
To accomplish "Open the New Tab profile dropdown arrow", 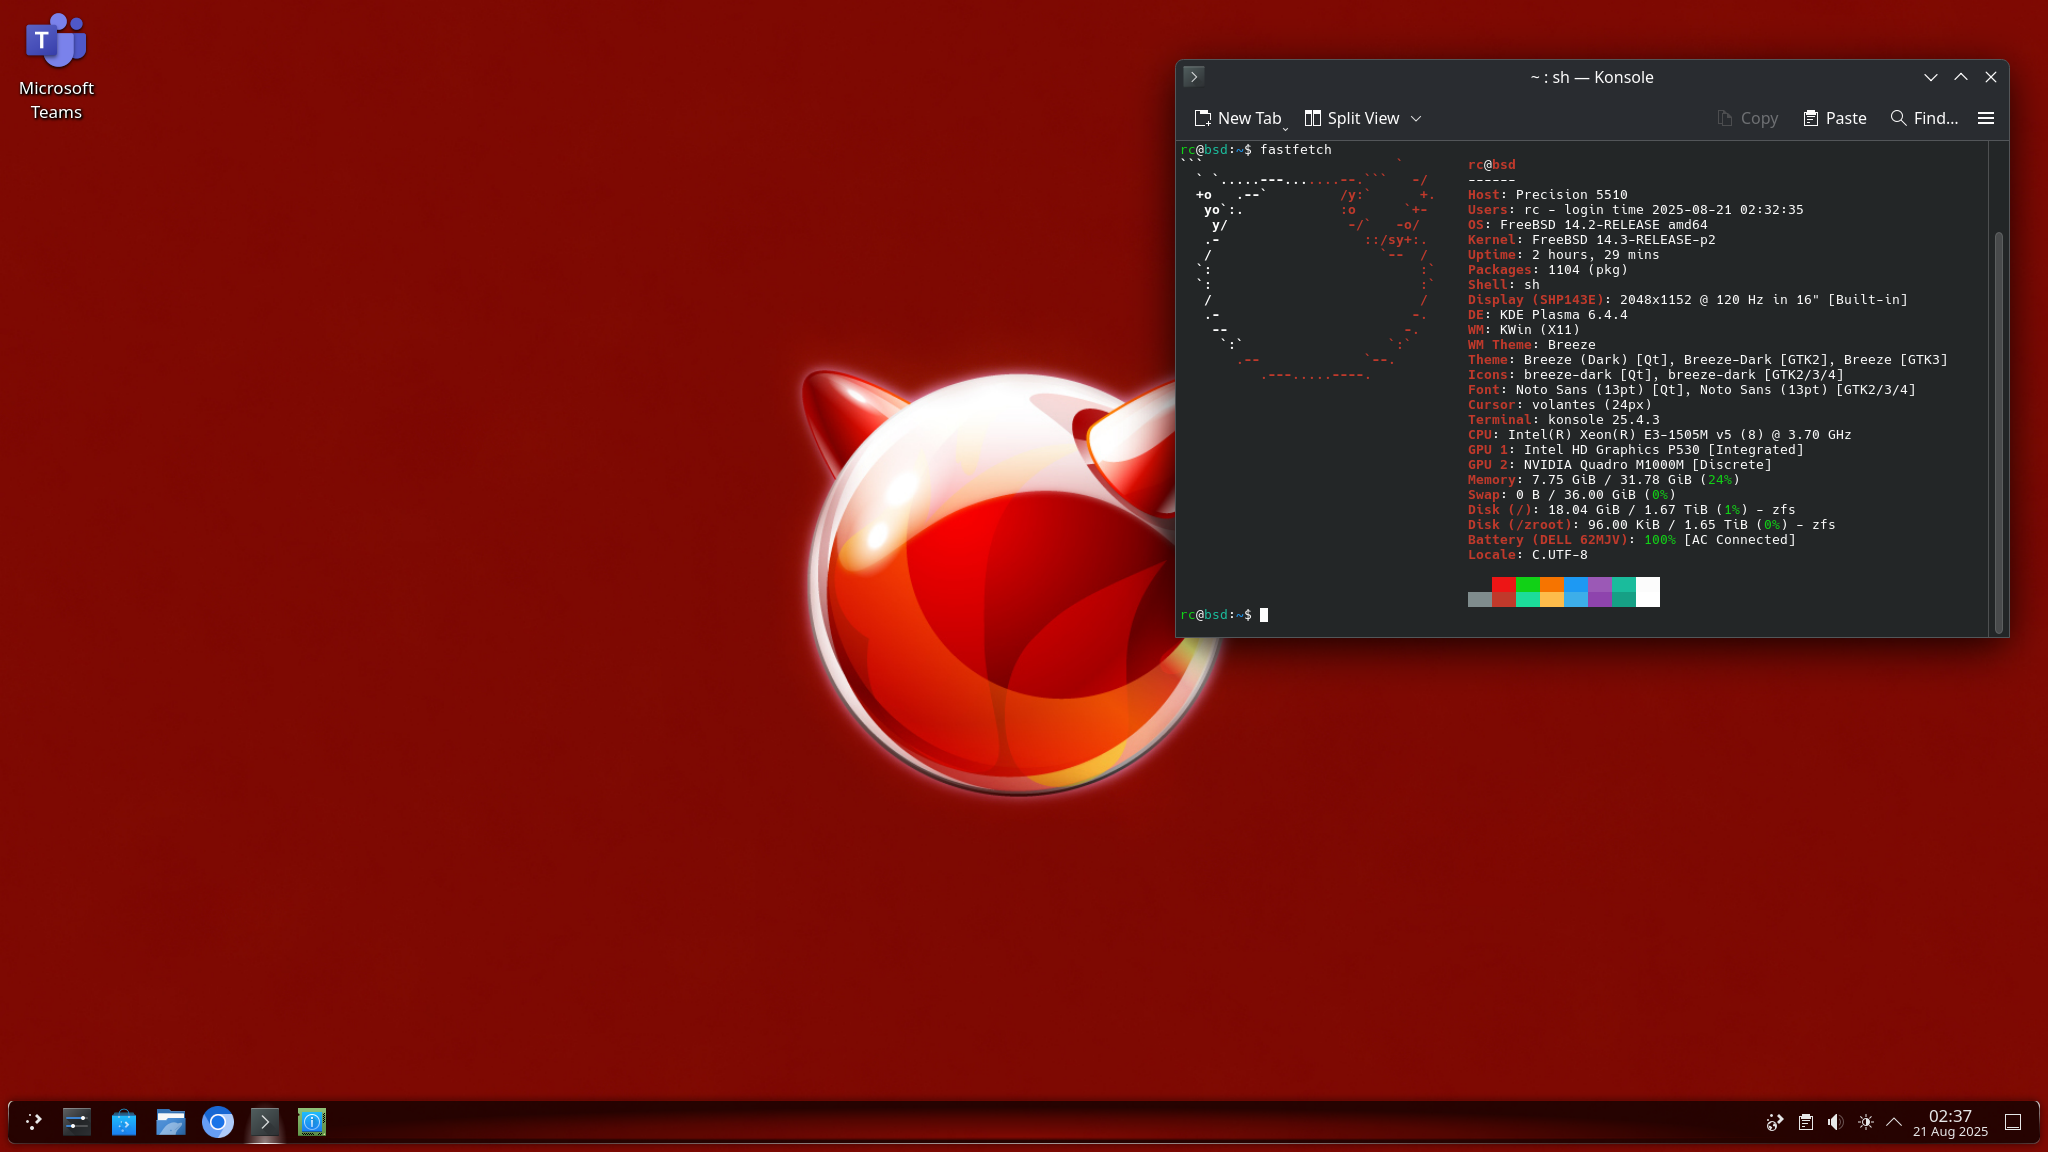I will [1286, 127].
